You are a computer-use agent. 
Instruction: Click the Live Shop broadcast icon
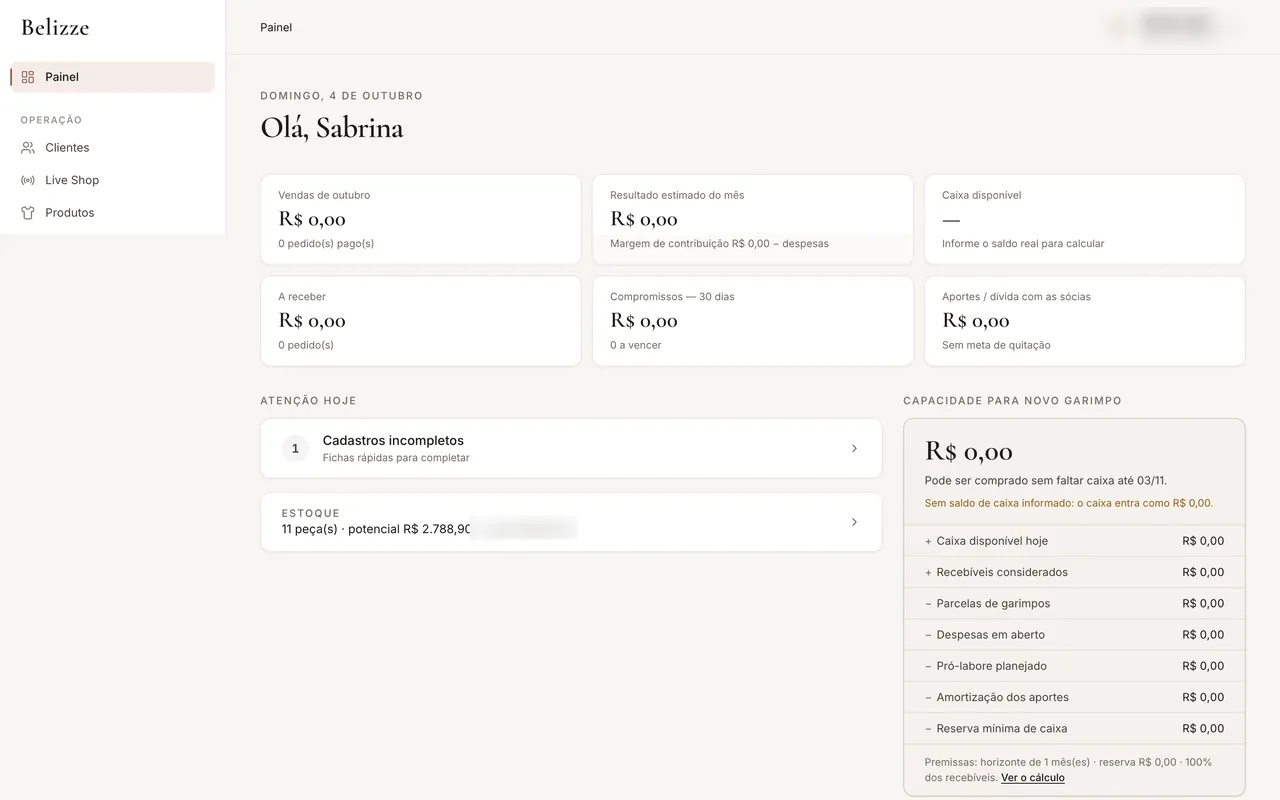click(28, 180)
